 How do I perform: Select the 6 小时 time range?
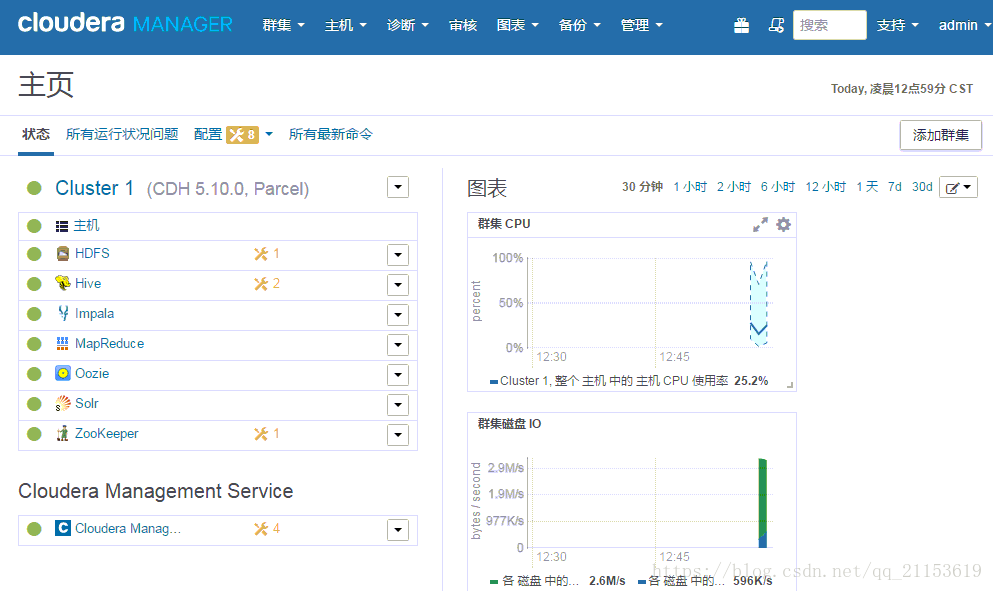click(x=778, y=187)
